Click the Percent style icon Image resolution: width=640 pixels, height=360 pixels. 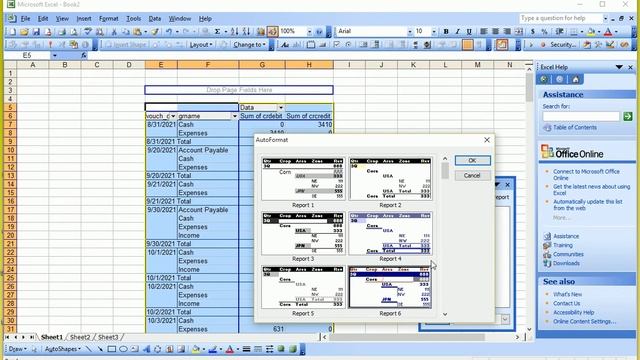544,31
